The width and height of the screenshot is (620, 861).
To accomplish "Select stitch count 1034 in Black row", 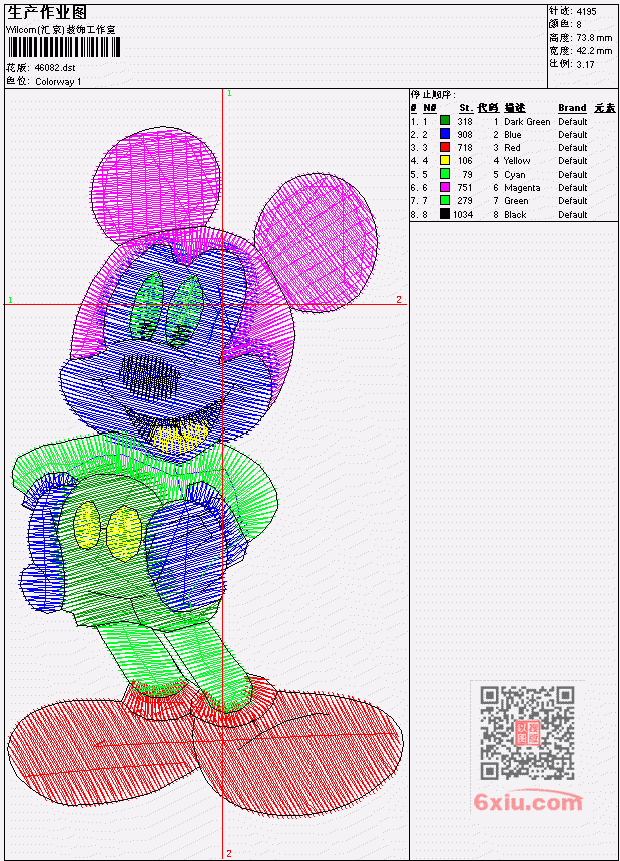I will coord(462,215).
